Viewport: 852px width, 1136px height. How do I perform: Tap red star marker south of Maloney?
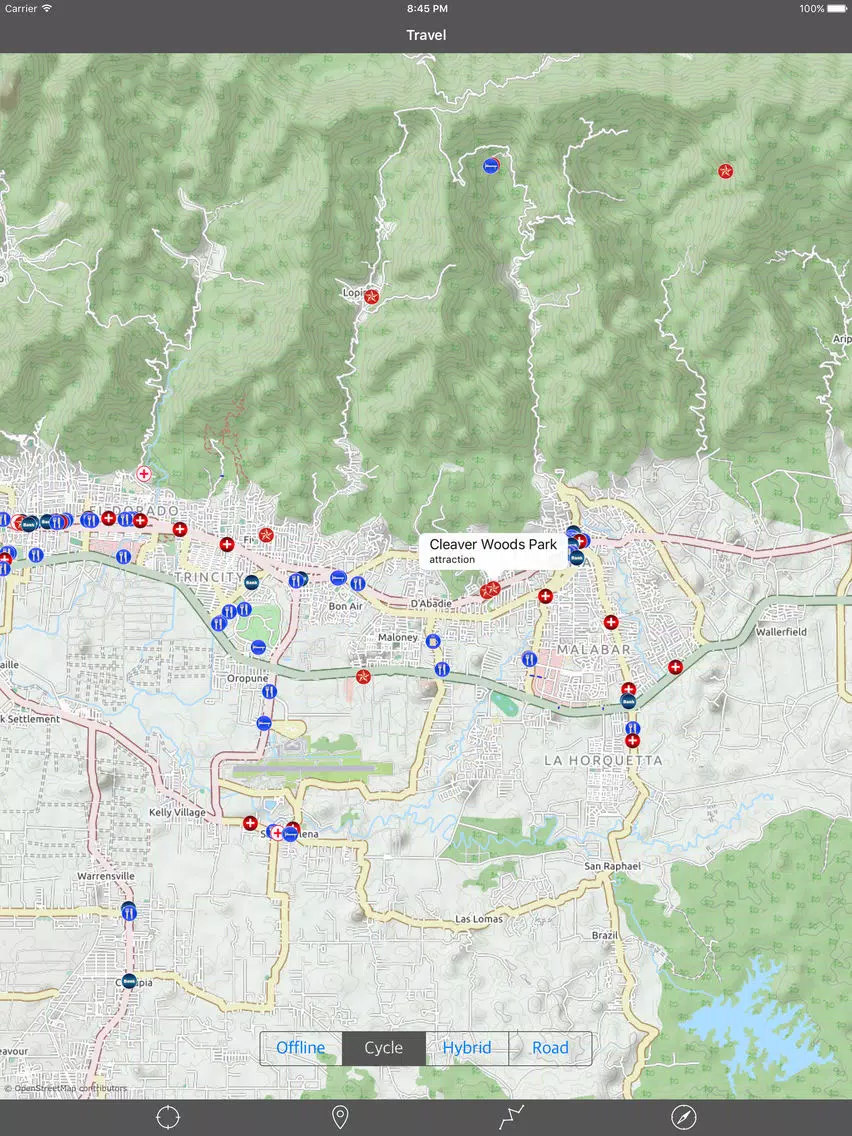(x=364, y=676)
